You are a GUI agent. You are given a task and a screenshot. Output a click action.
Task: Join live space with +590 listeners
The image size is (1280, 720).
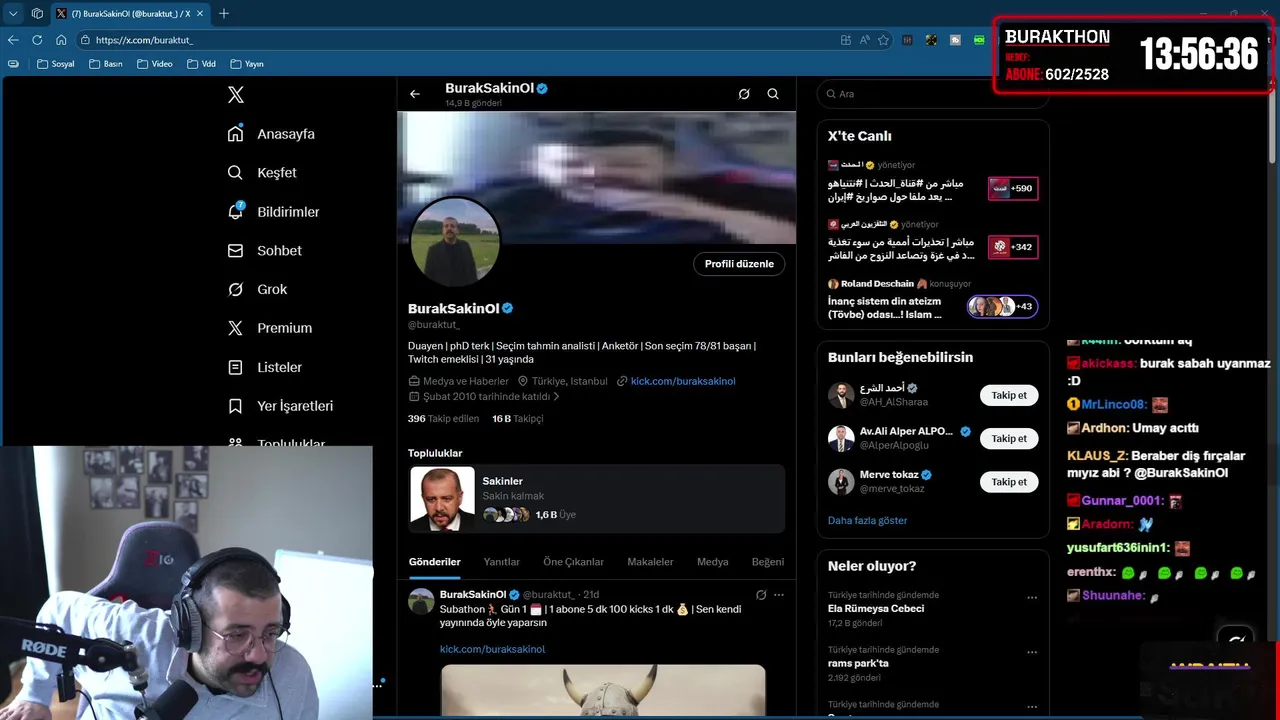pyautogui.click(x=1013, y=188)
